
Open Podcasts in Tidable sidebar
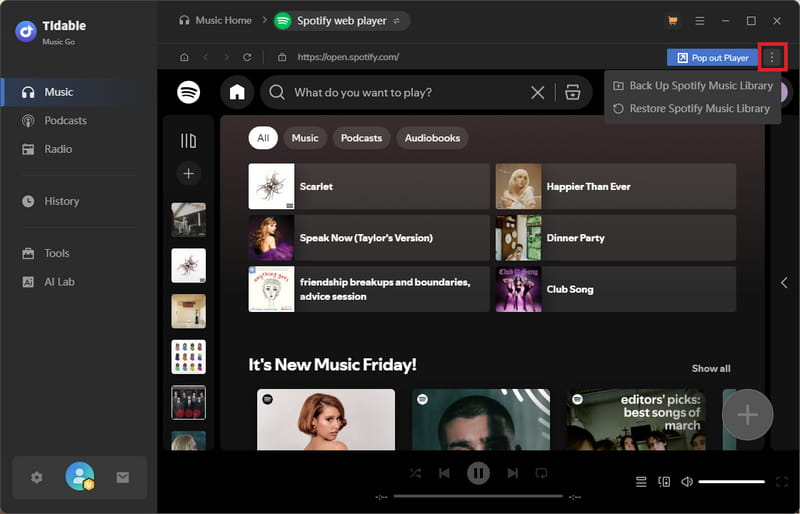point(55,121)
